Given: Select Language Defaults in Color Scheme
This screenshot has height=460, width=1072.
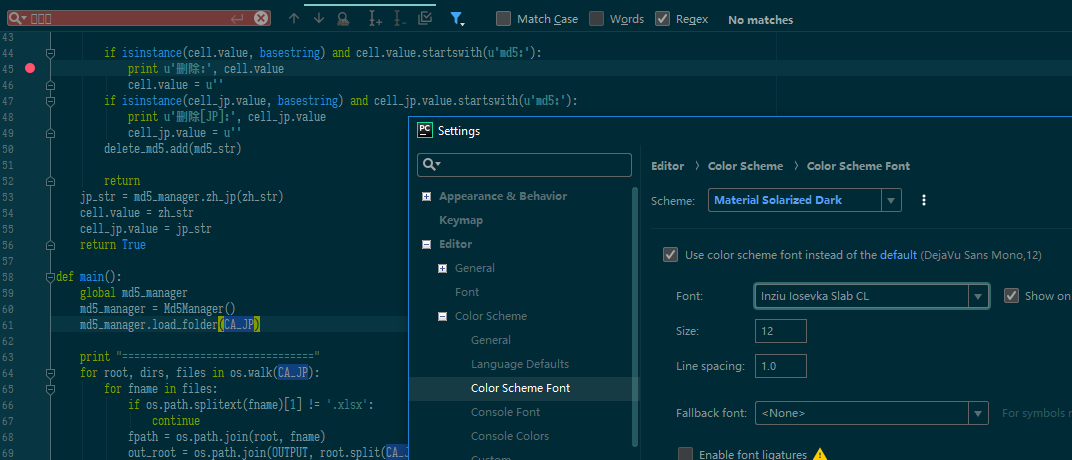Looking at the screenshot, I should click(520, 364).
